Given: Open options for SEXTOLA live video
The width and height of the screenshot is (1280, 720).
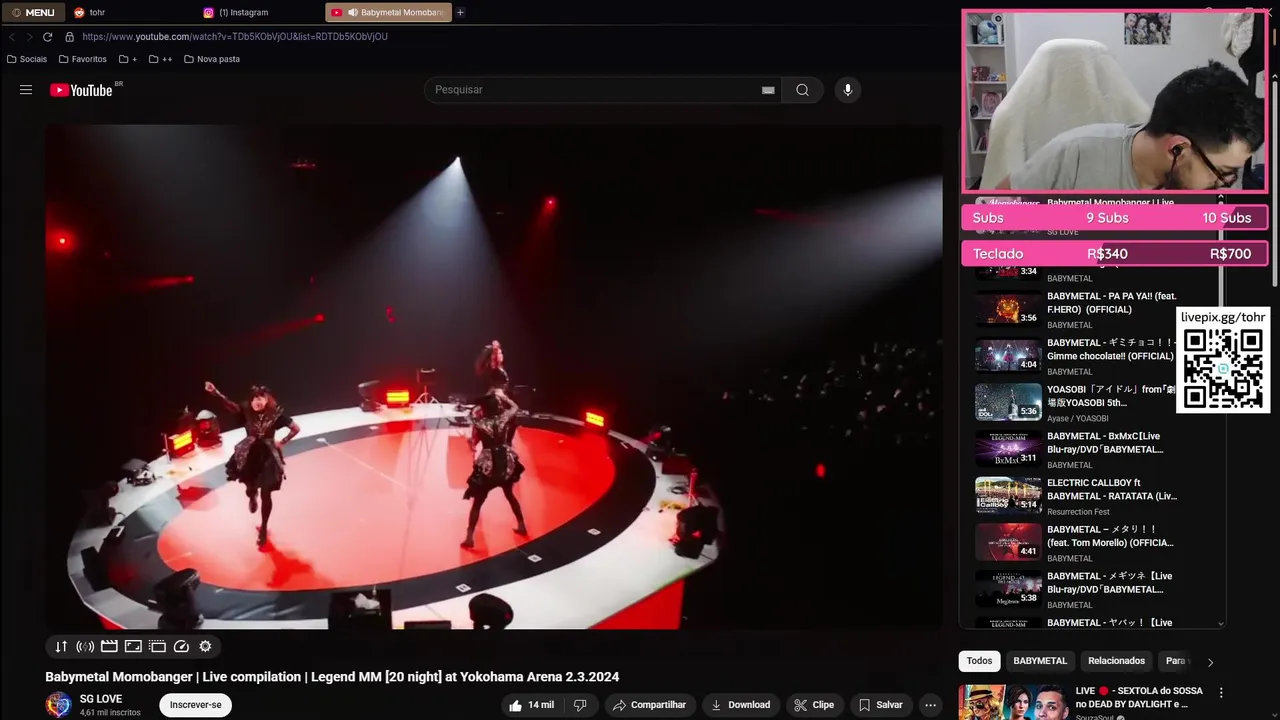Looking at the screenshot, I should (x=1220, y=692).
